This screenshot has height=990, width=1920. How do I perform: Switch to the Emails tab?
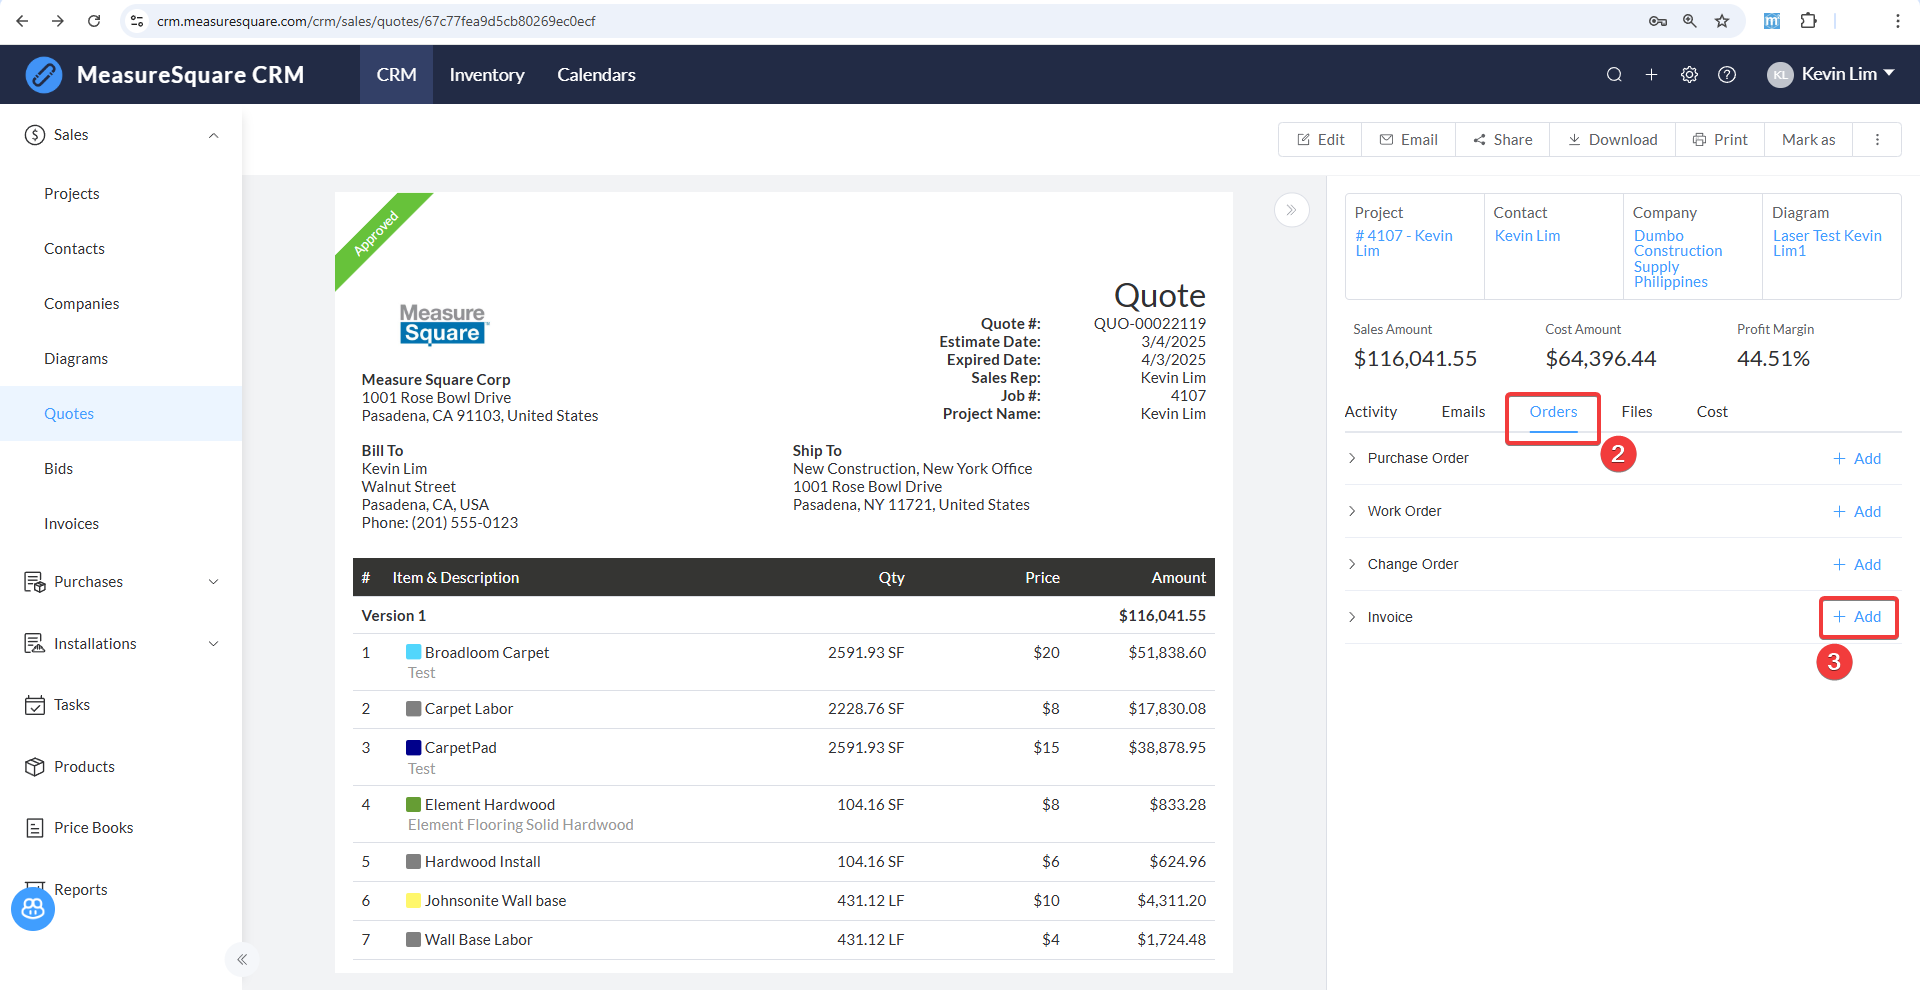pyautogui.click(x=1463, y=412)
